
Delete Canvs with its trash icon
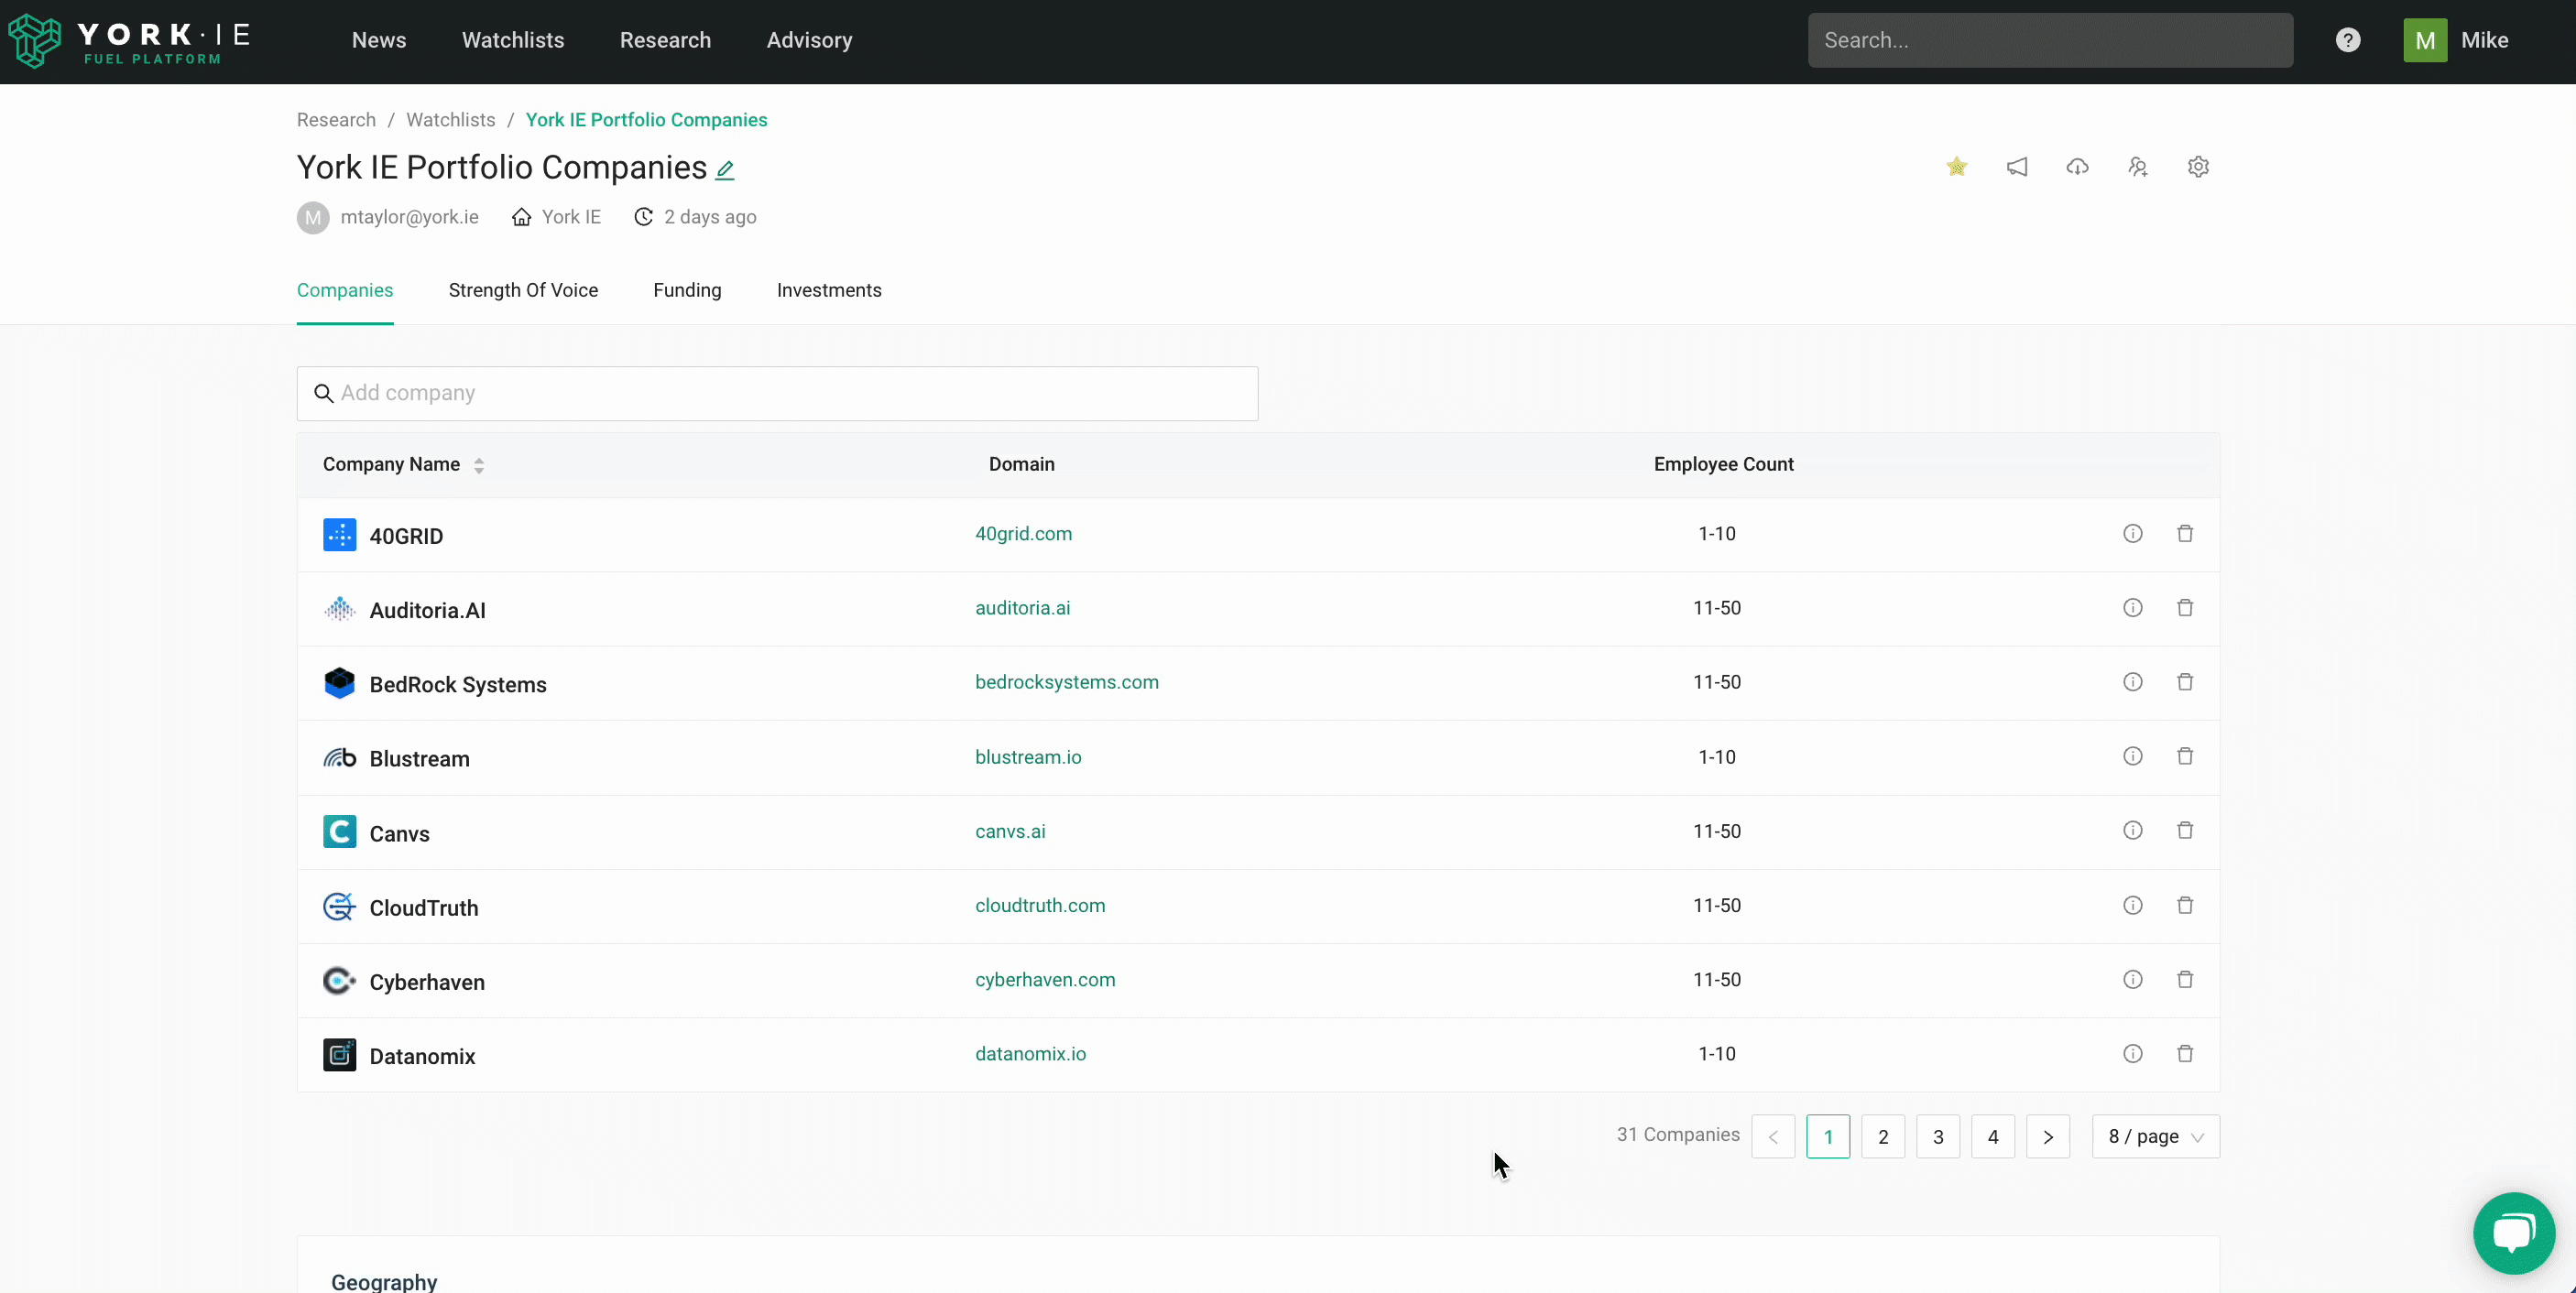(x=2185, y=830)
